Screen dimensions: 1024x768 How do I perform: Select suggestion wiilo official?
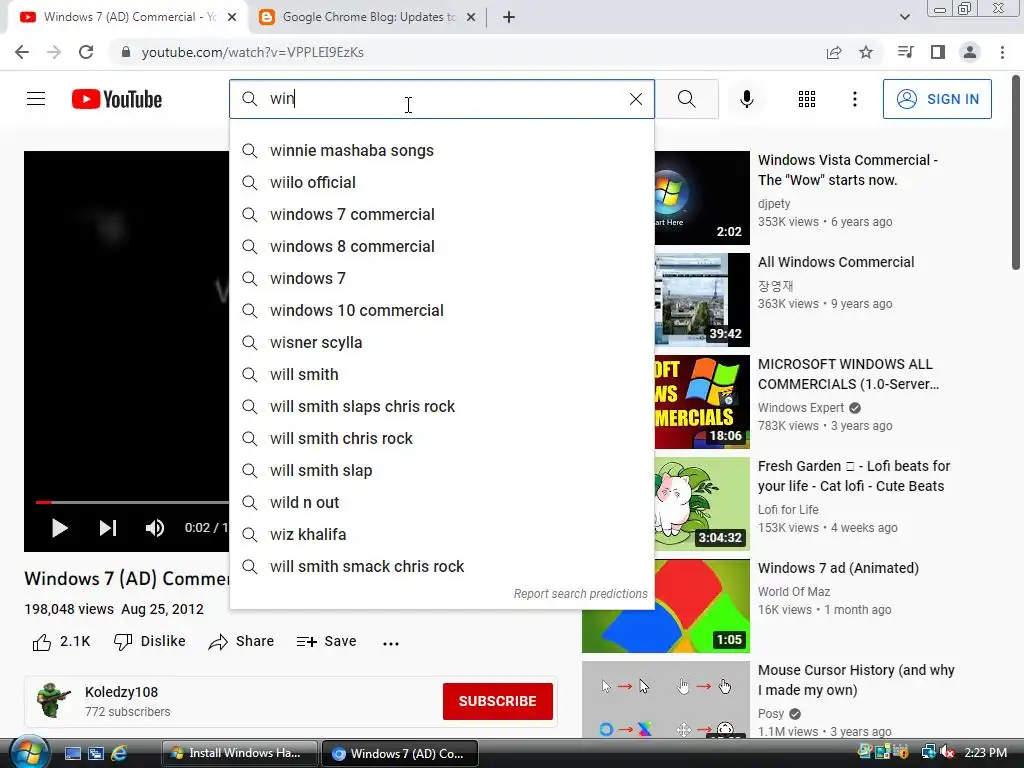pos(441,182)
